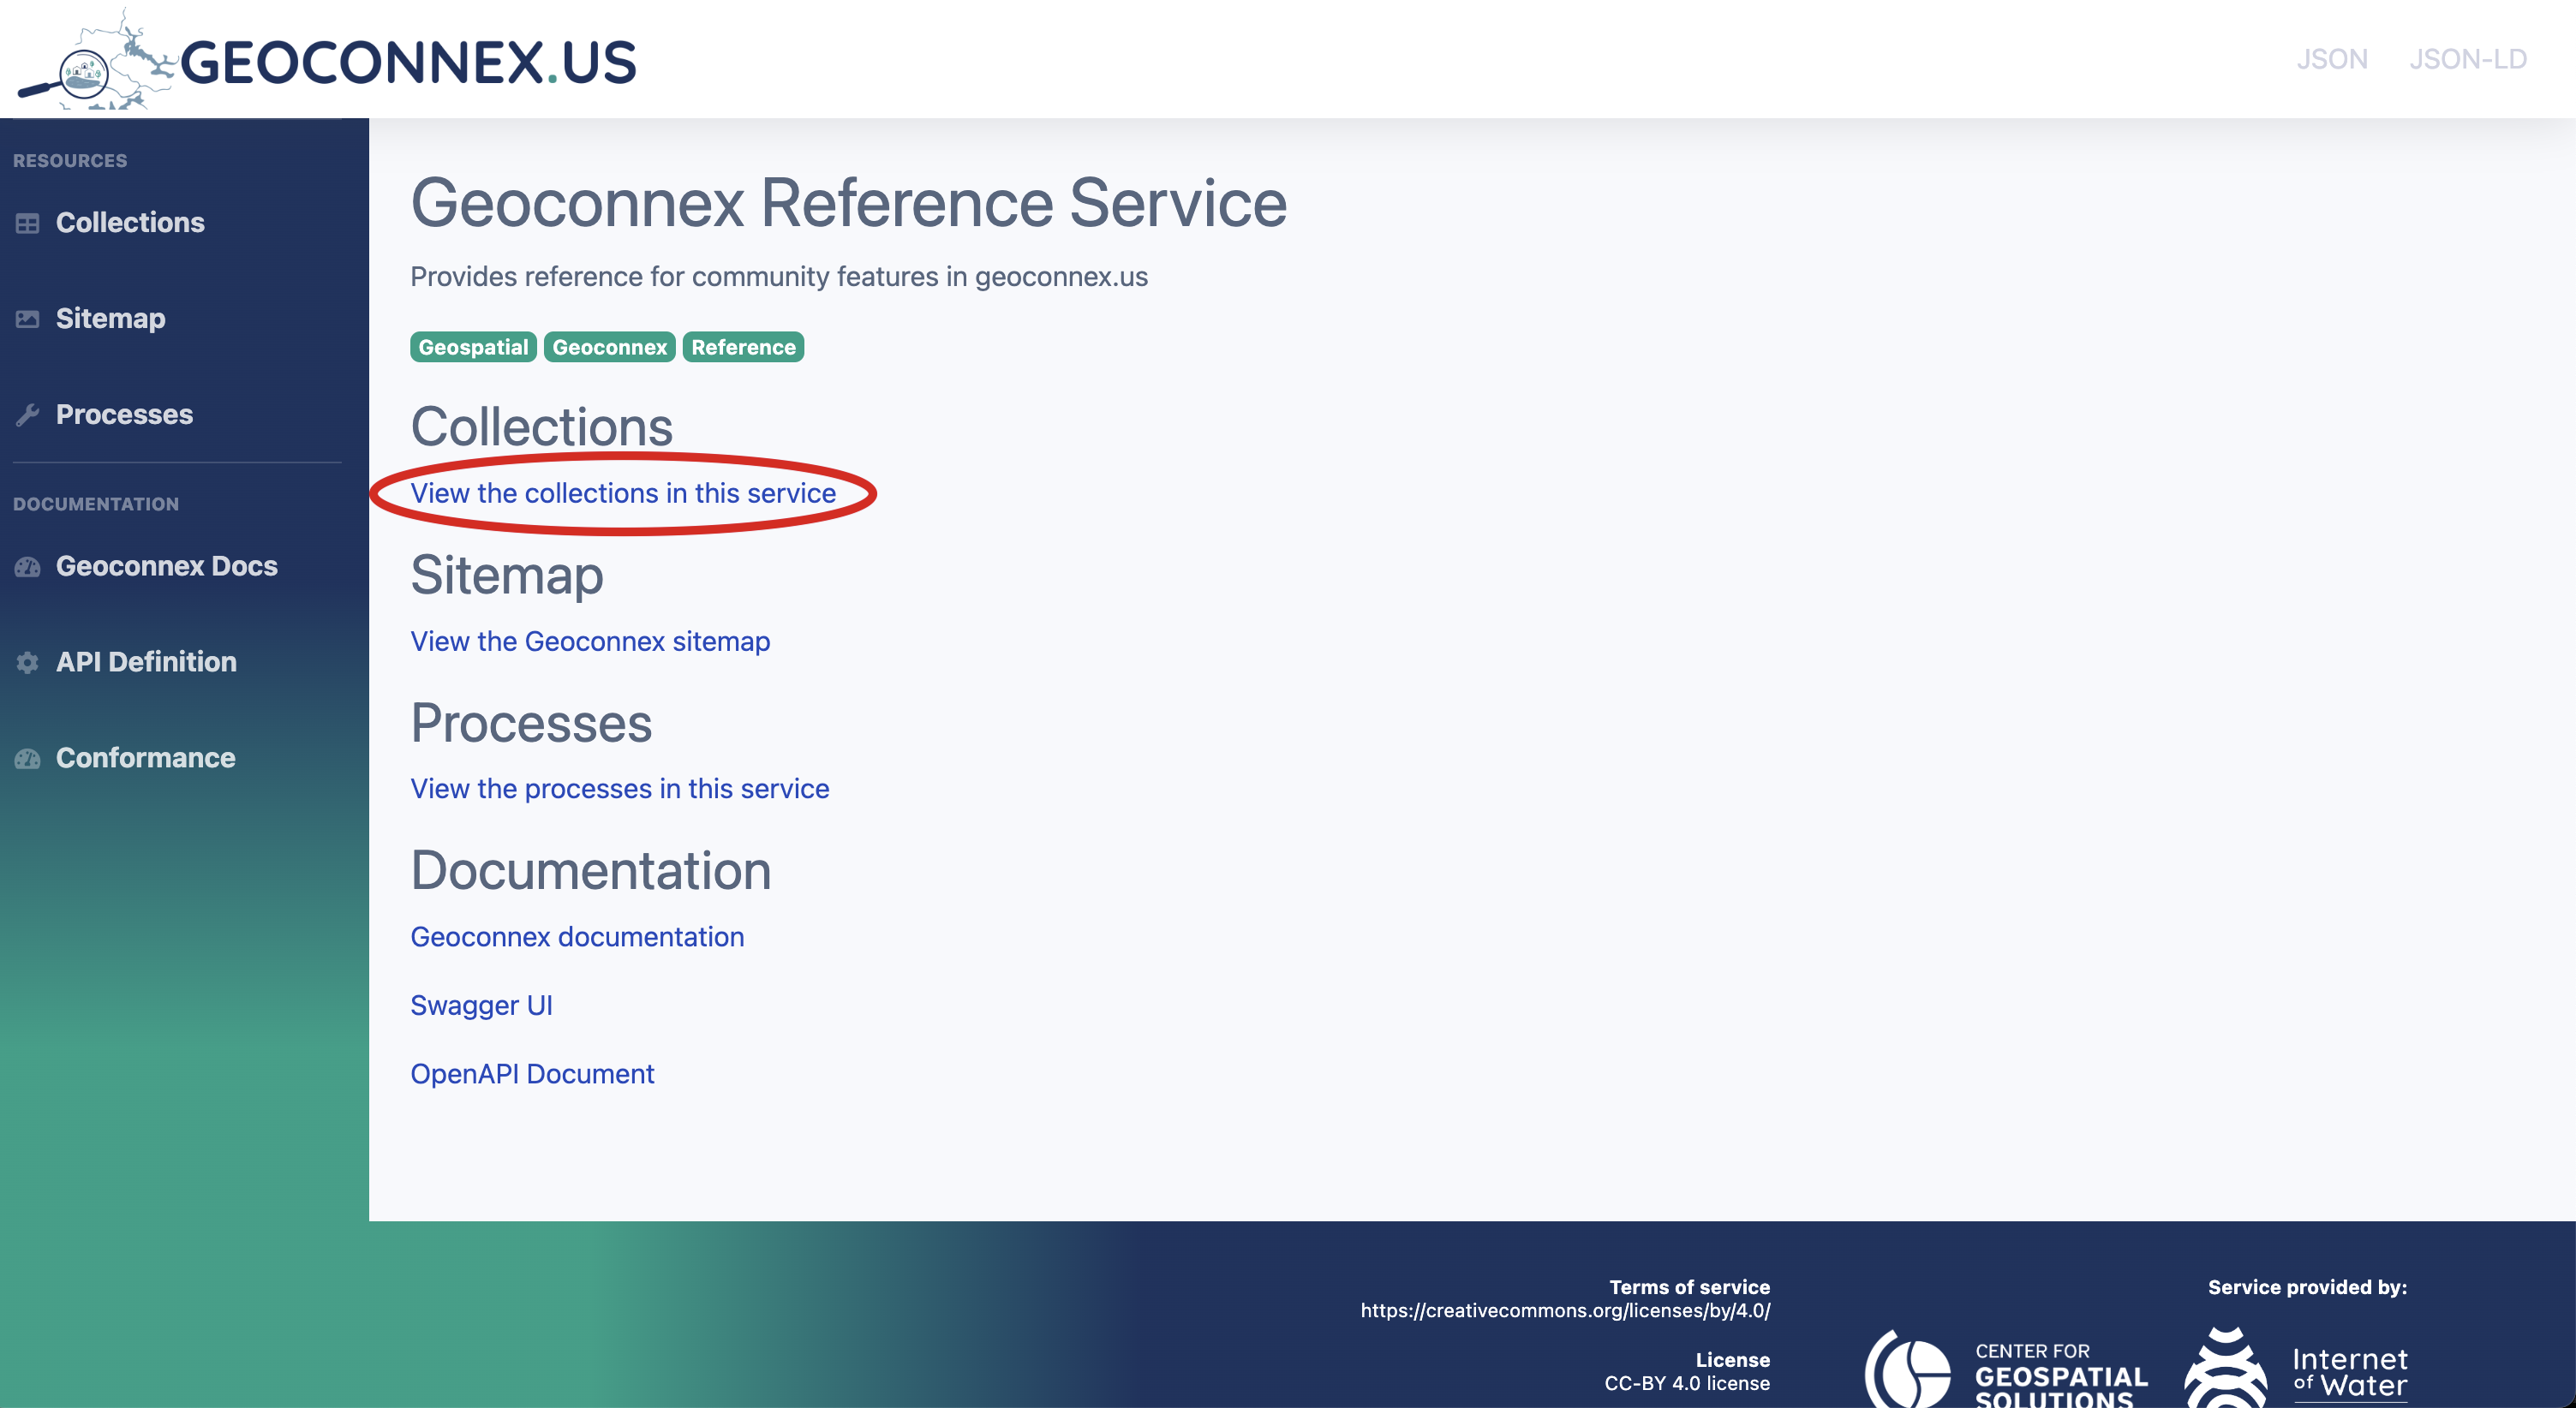Screen dimensions: 2576x1408
Task: Follow 'View the processes in this service'
Action: tap(620, 789)
